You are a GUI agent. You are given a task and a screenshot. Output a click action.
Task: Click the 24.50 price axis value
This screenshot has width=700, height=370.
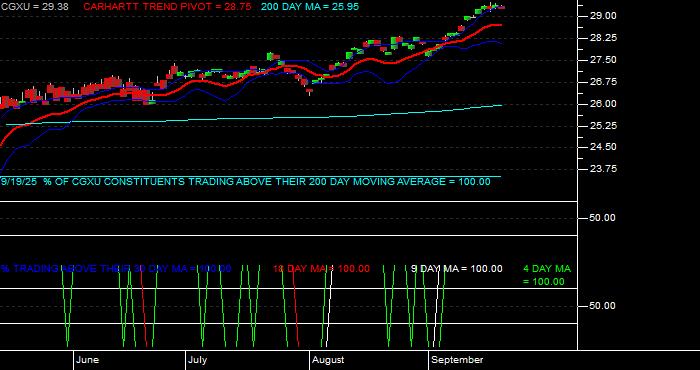(604, 147)
